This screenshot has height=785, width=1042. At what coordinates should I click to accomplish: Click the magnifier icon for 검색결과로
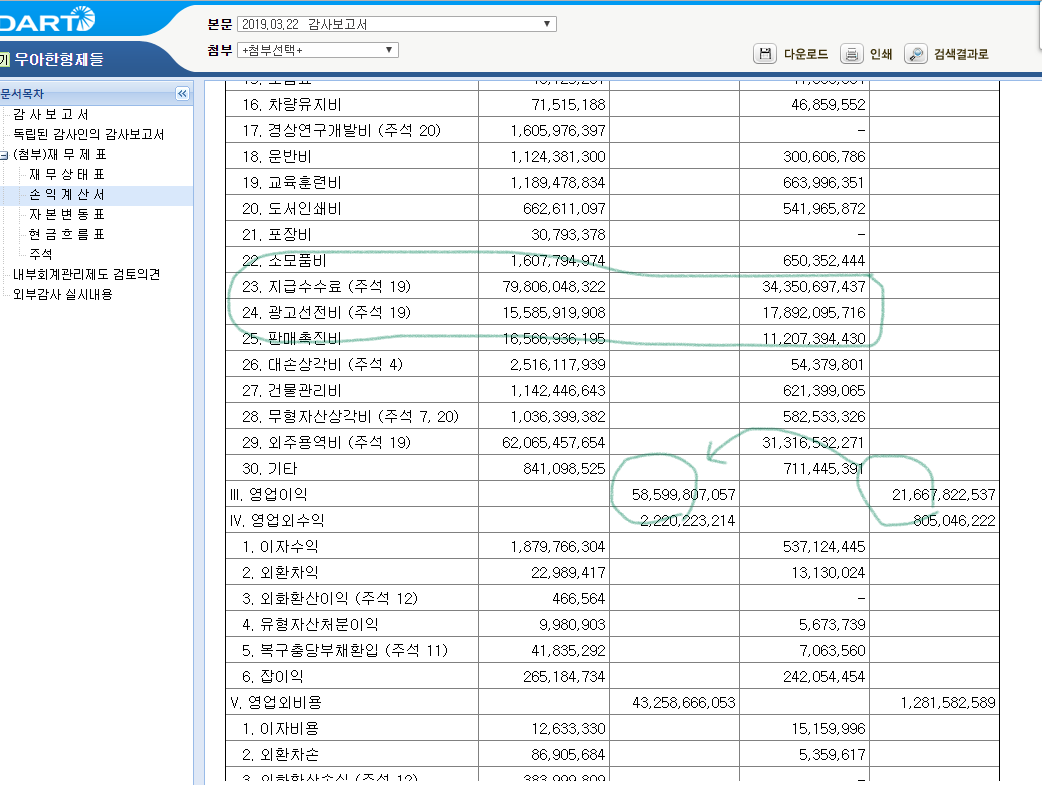click(916, 54)
